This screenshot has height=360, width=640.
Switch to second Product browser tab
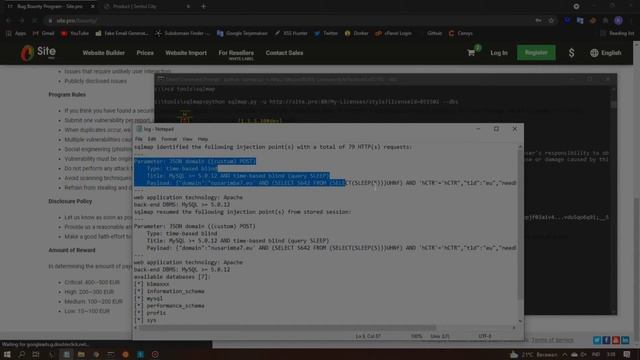pos(143,7)
